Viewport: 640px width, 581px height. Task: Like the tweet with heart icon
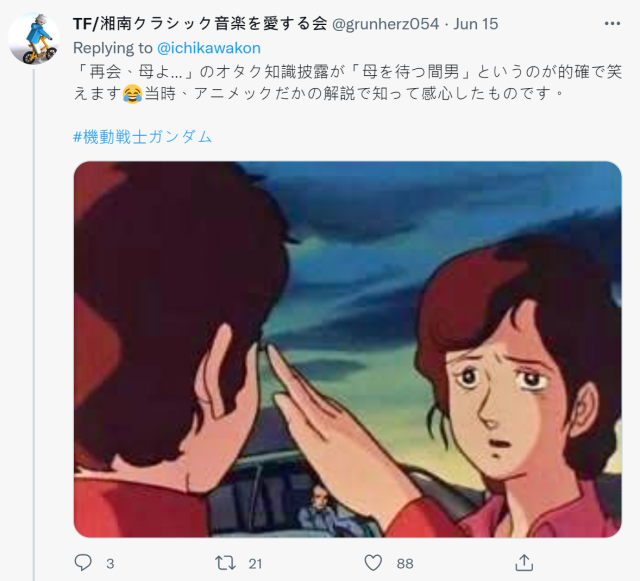373,563
